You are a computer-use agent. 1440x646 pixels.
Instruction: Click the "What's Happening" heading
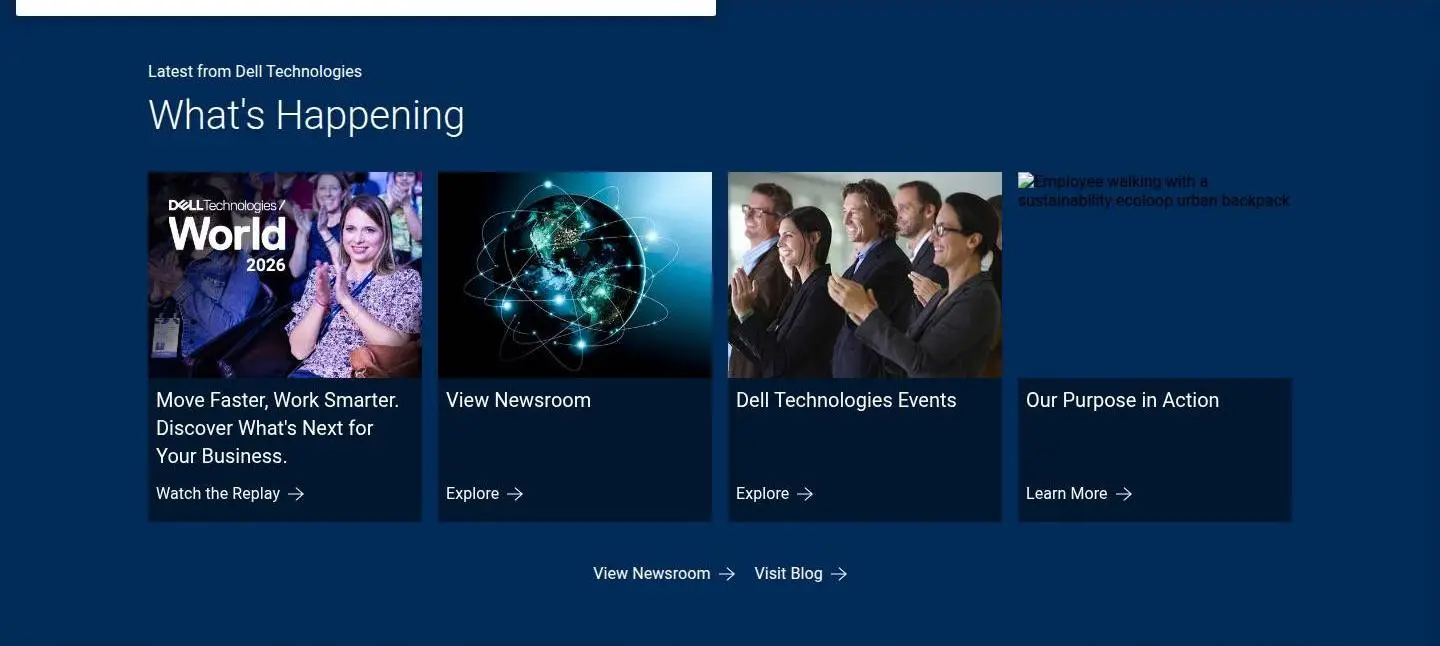click(306, 115)
